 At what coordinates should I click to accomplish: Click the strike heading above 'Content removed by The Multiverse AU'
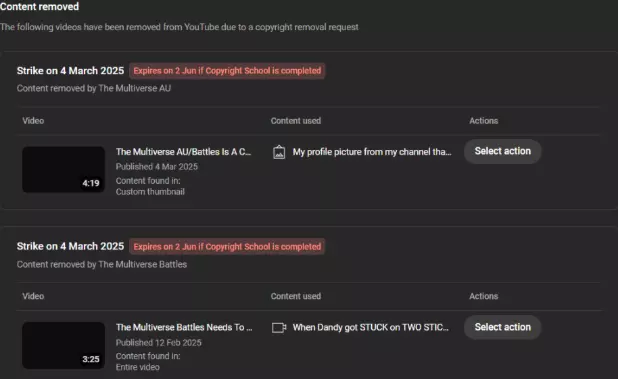tap(70, 71)
